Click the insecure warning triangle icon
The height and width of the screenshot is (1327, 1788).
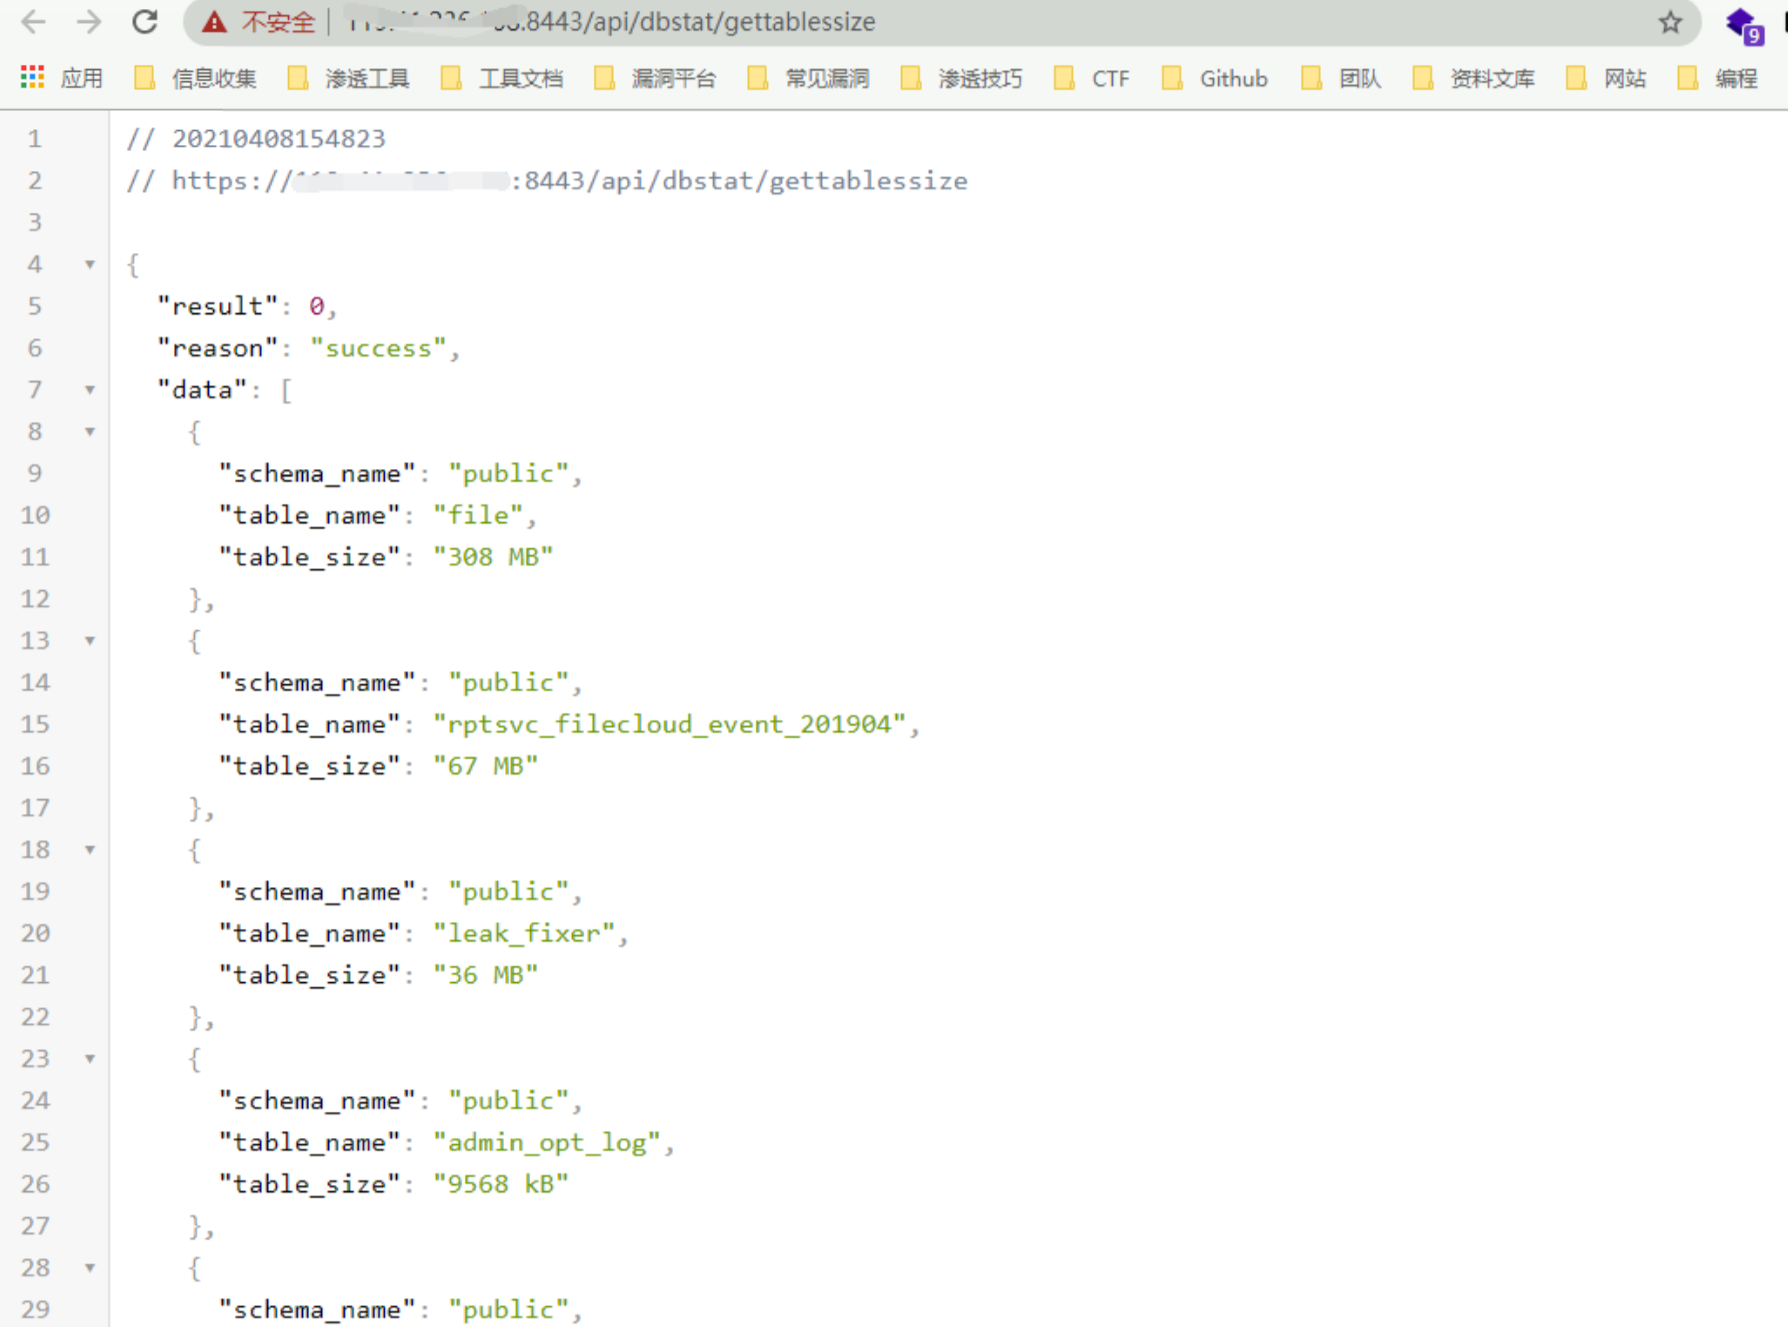[214, 22]
